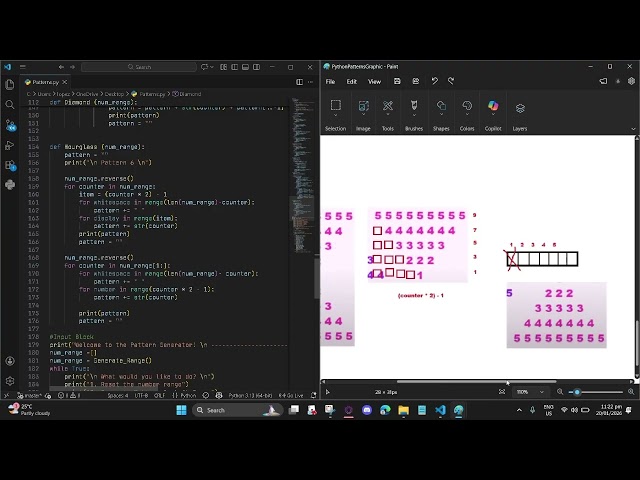The height and width of the screenshot is (480, 640).
Task: Open the Source Control view in VS Code
Action: (11, 125)
